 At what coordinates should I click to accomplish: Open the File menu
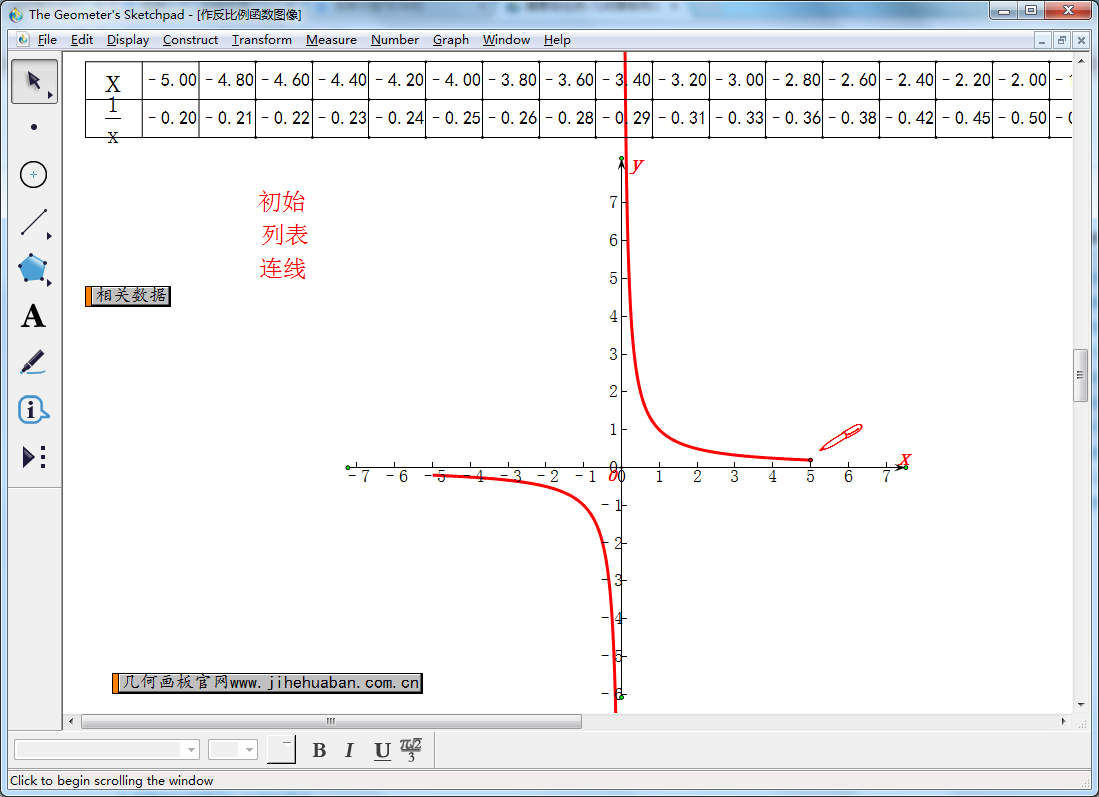[x=47, y=40]
